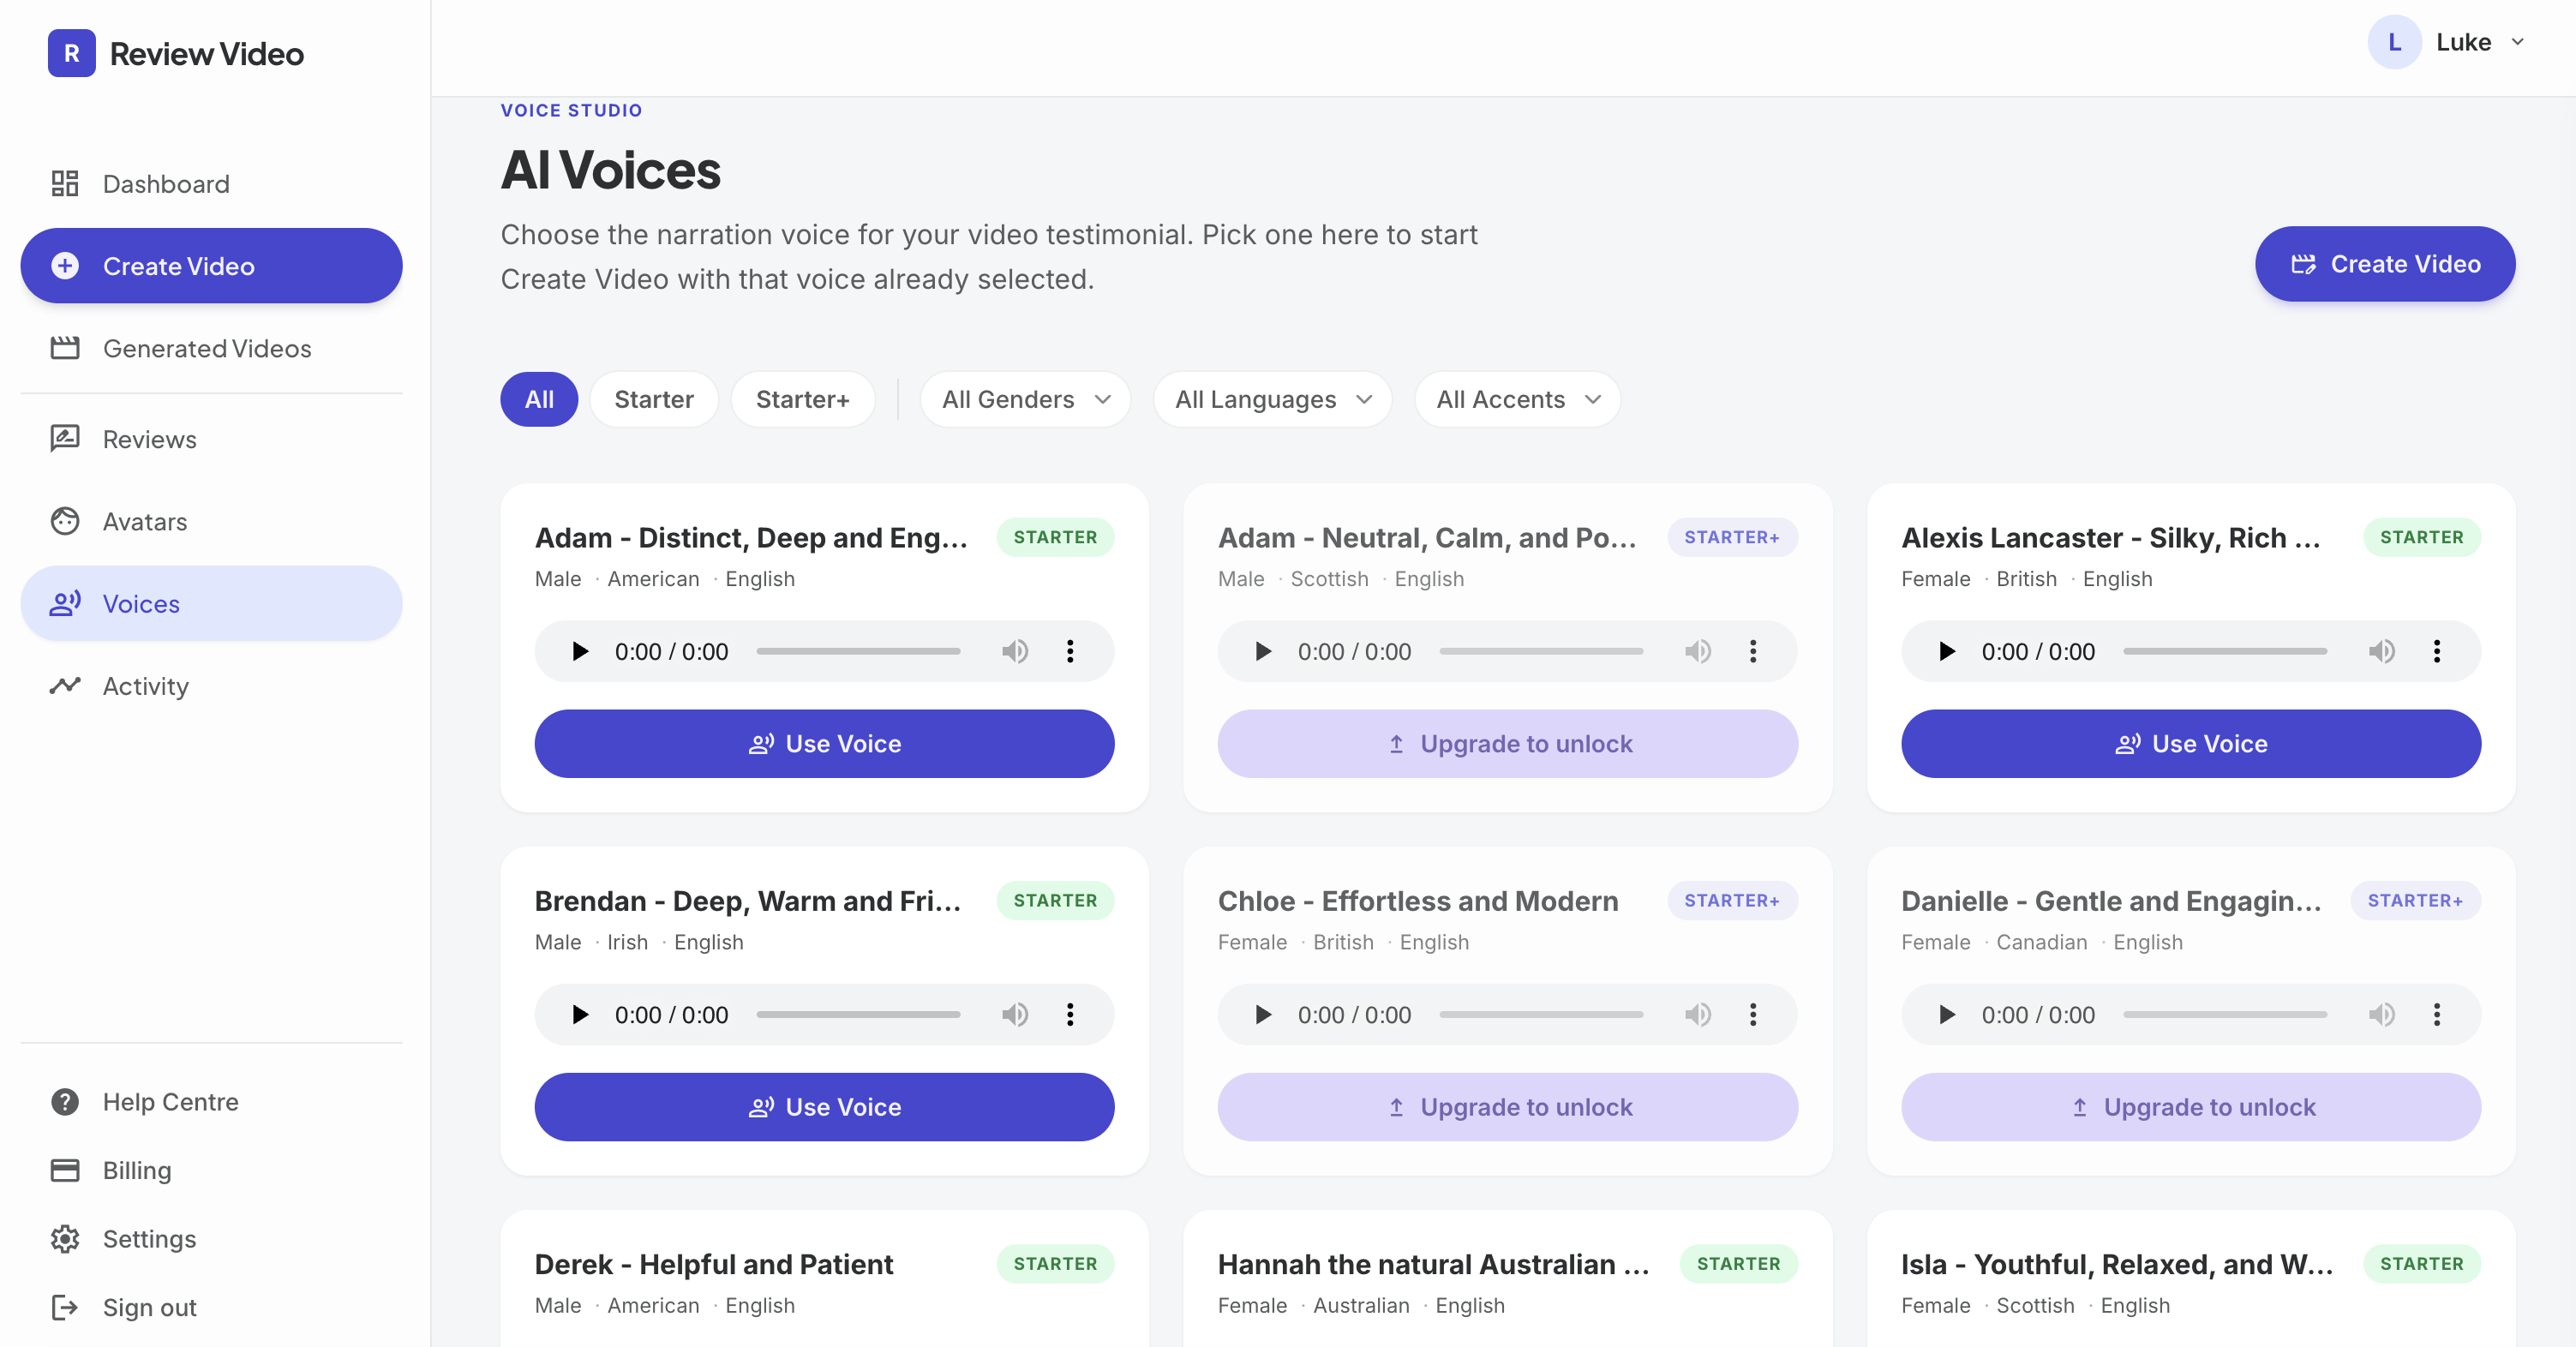This screenshot has width=2576, height=1347.
Task: Click the Luke avatar circle
Action: pyautogui.click(x=2394, y=42)
